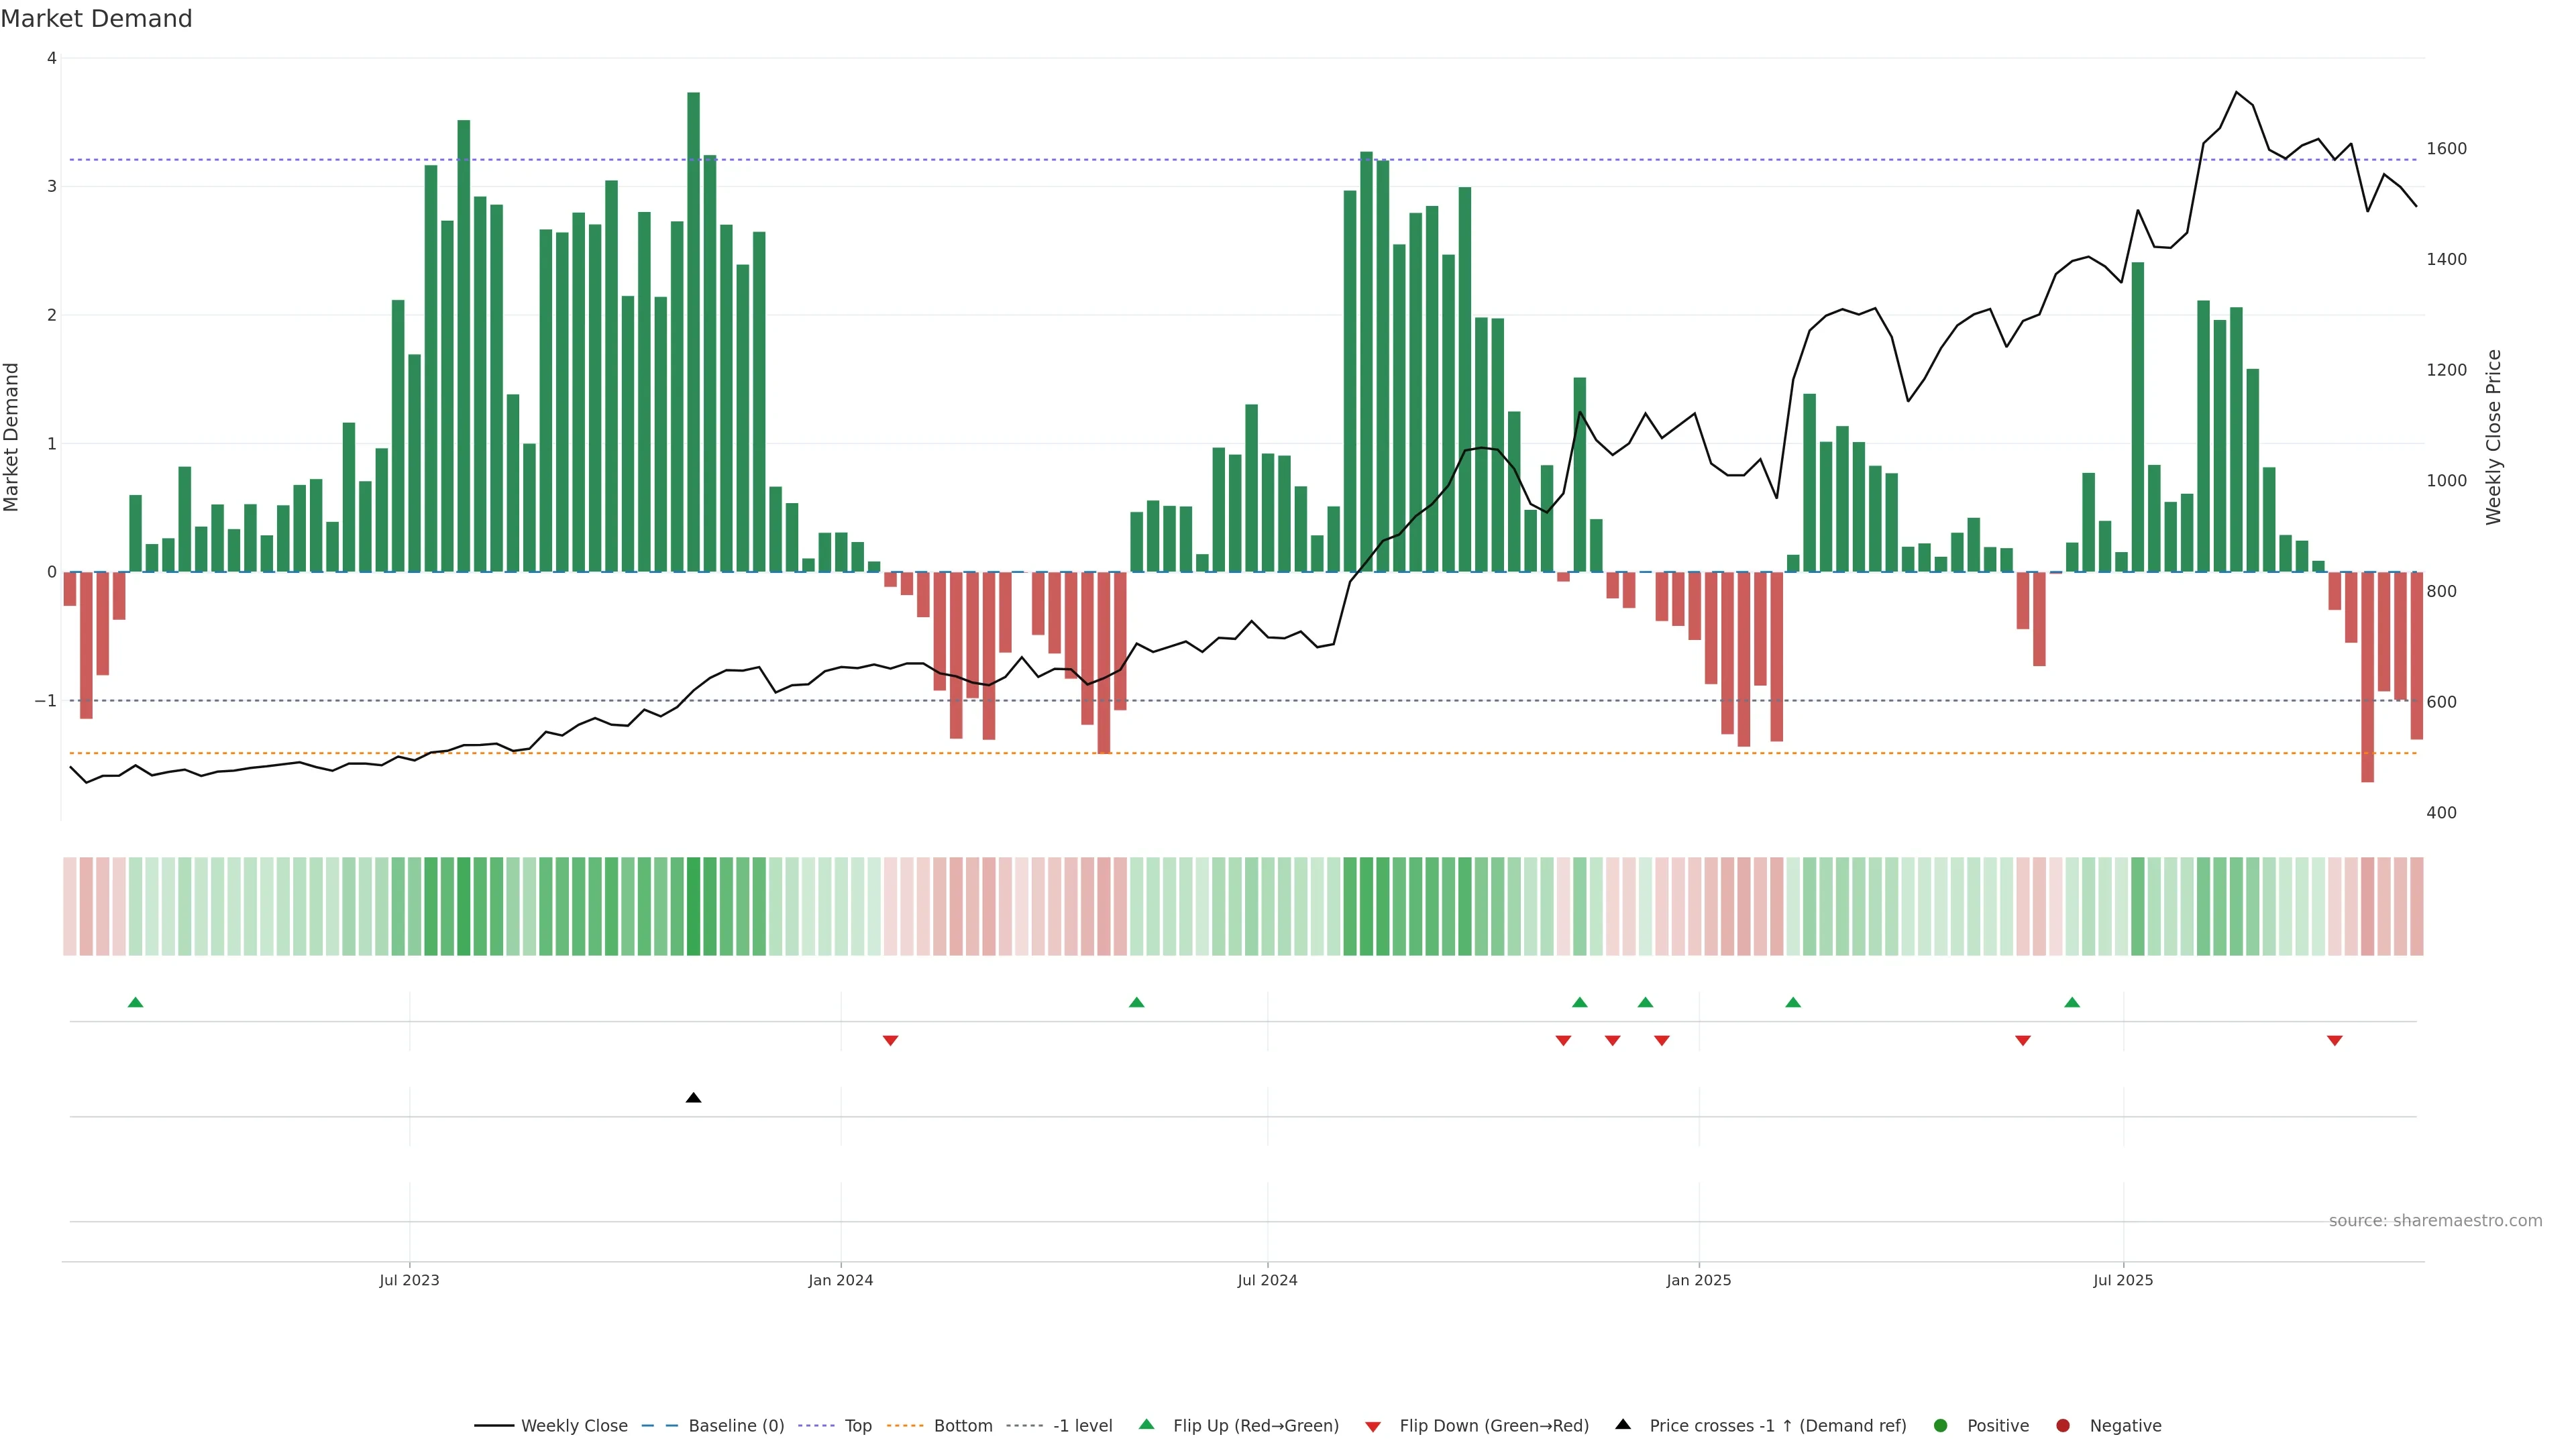Click the source sharemaestro.com text
The height and width of the screenshot is (1449, 2576).
point(2435,1221)
